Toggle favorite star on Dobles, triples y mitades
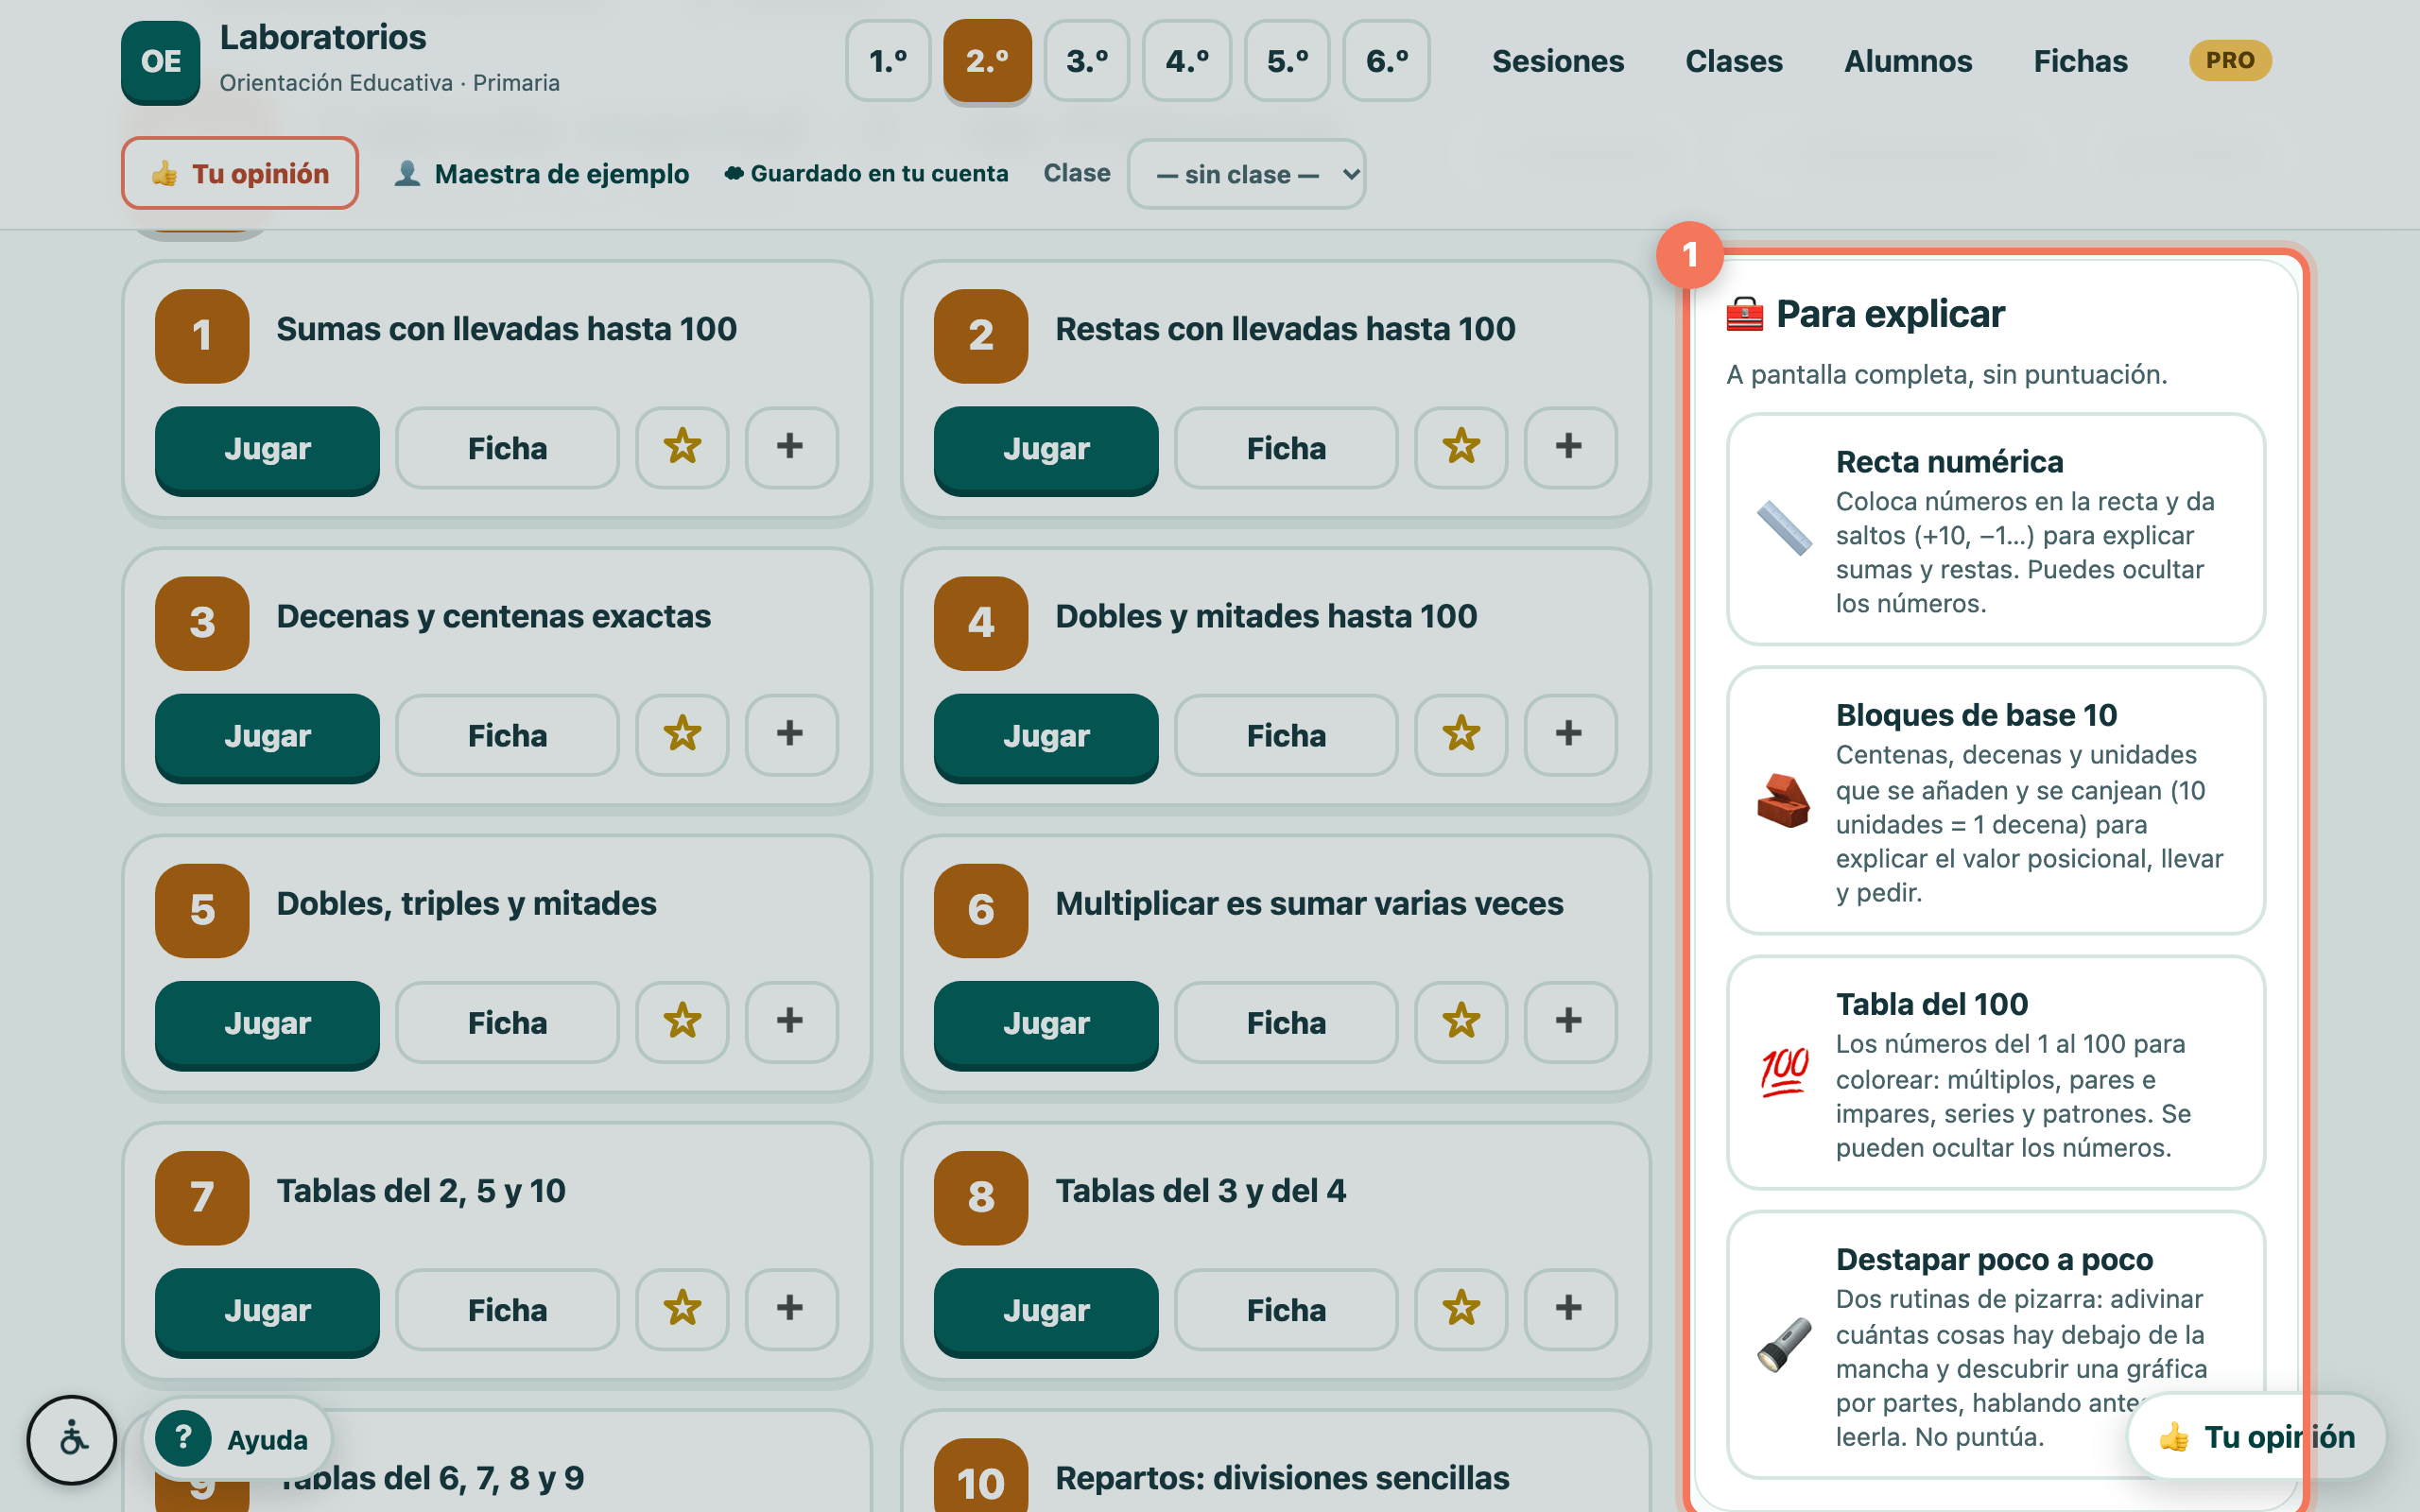This screenshot has width=2420, height=1512. tap(682, 1022)
